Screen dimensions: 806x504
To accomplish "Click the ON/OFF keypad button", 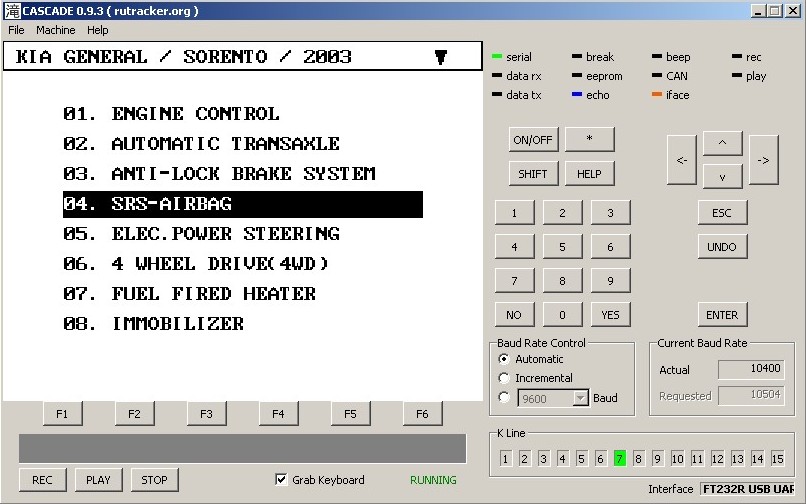I will tap(533, 140).
